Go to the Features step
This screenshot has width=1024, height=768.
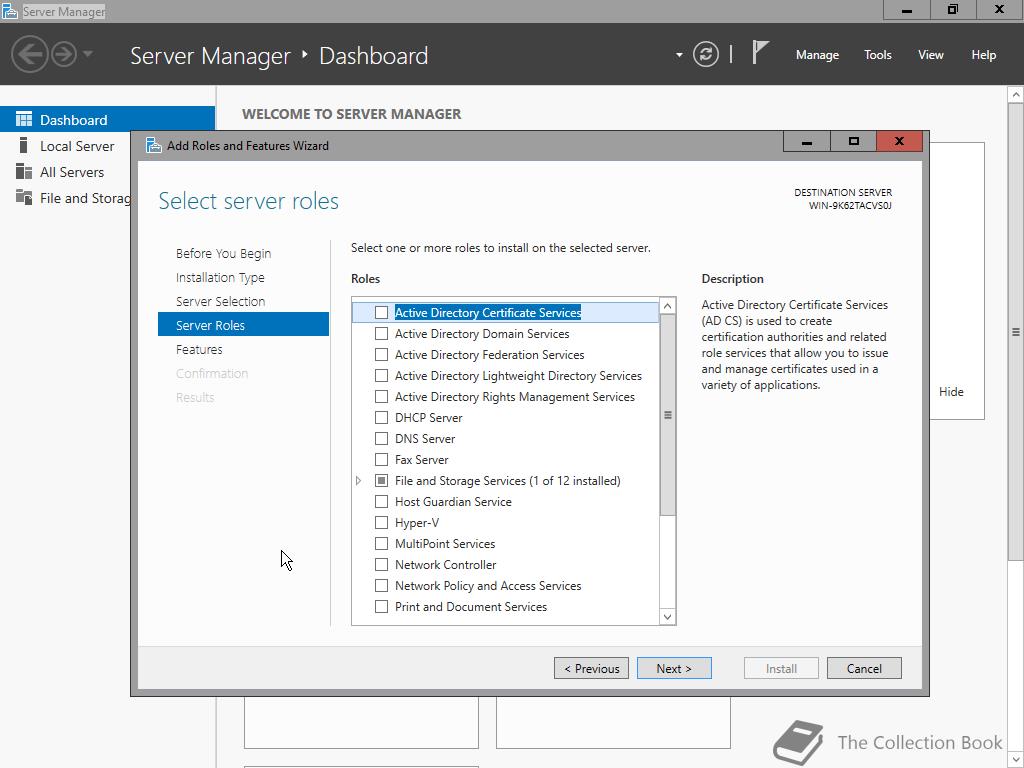point(199,349)
